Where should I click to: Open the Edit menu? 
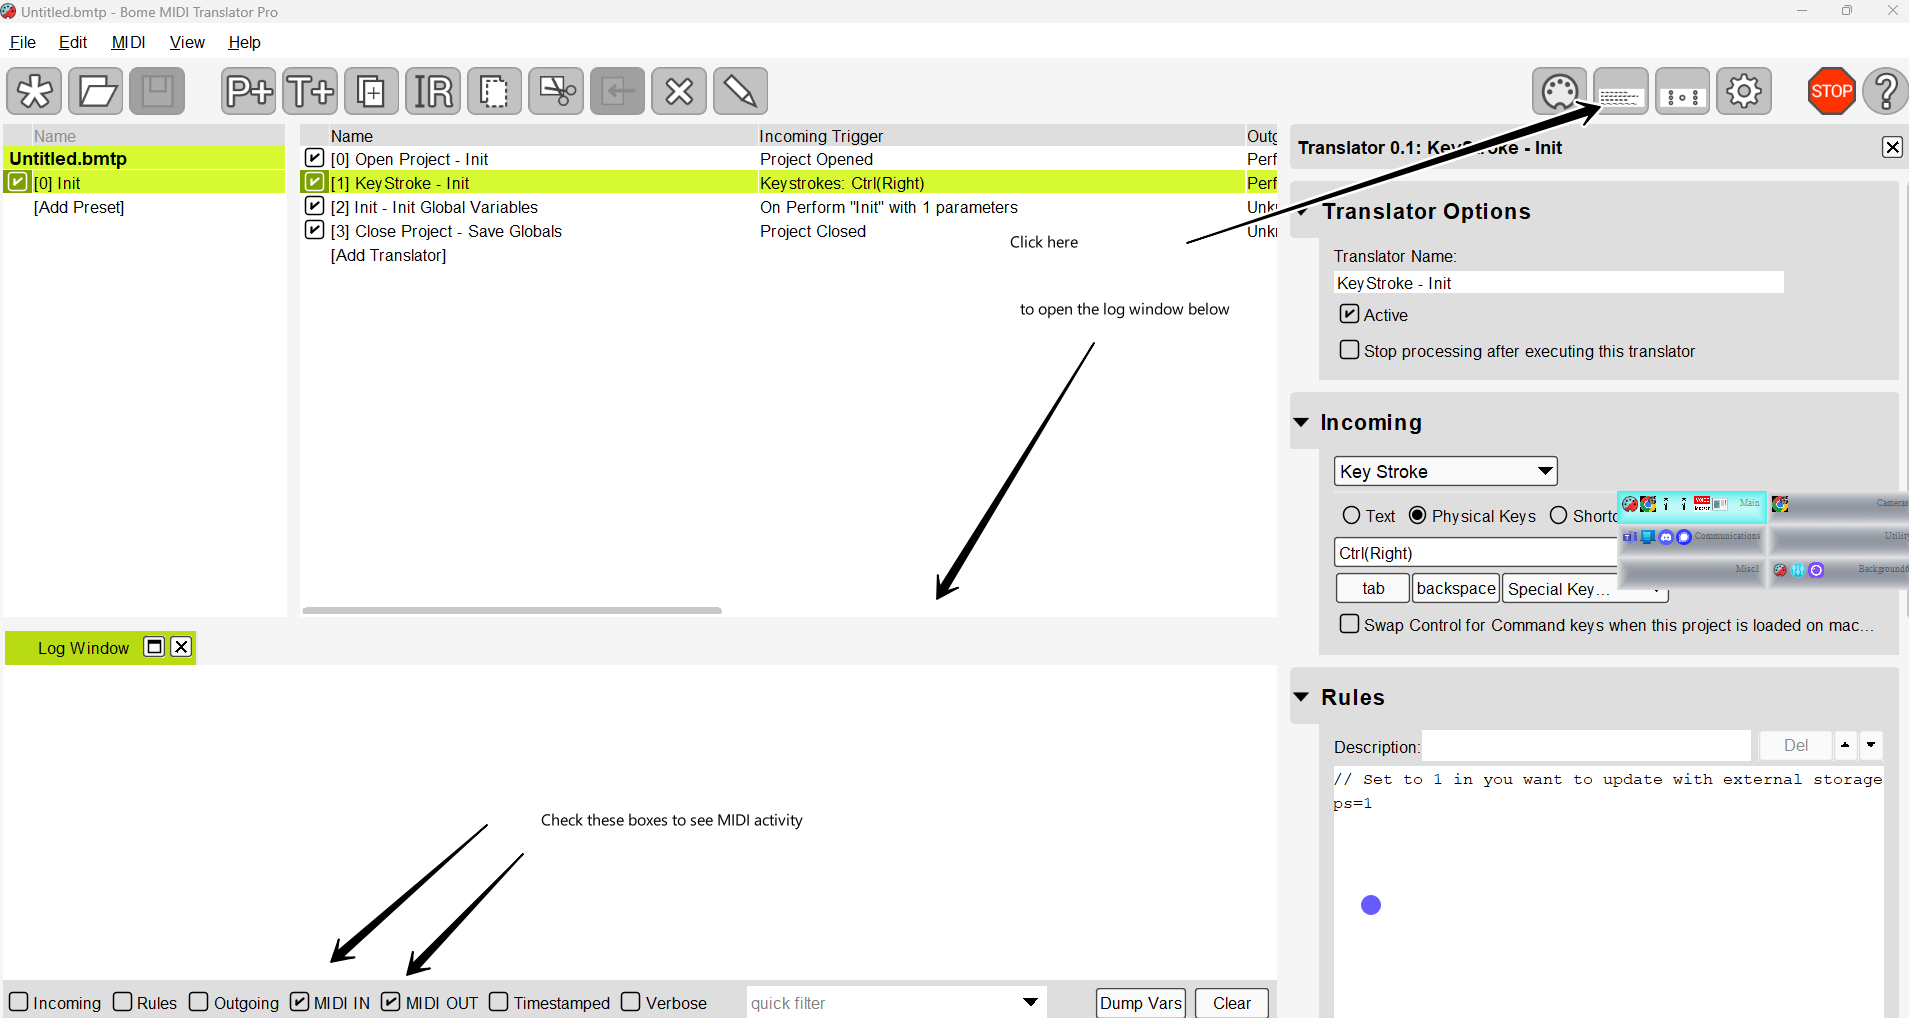coord(73,42)
